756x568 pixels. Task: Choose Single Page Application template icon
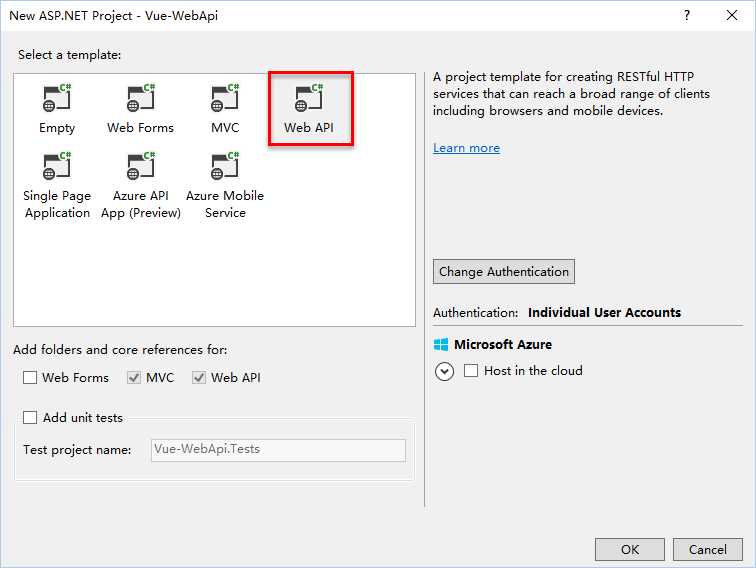pyautogui.click(x=57, y=167)
